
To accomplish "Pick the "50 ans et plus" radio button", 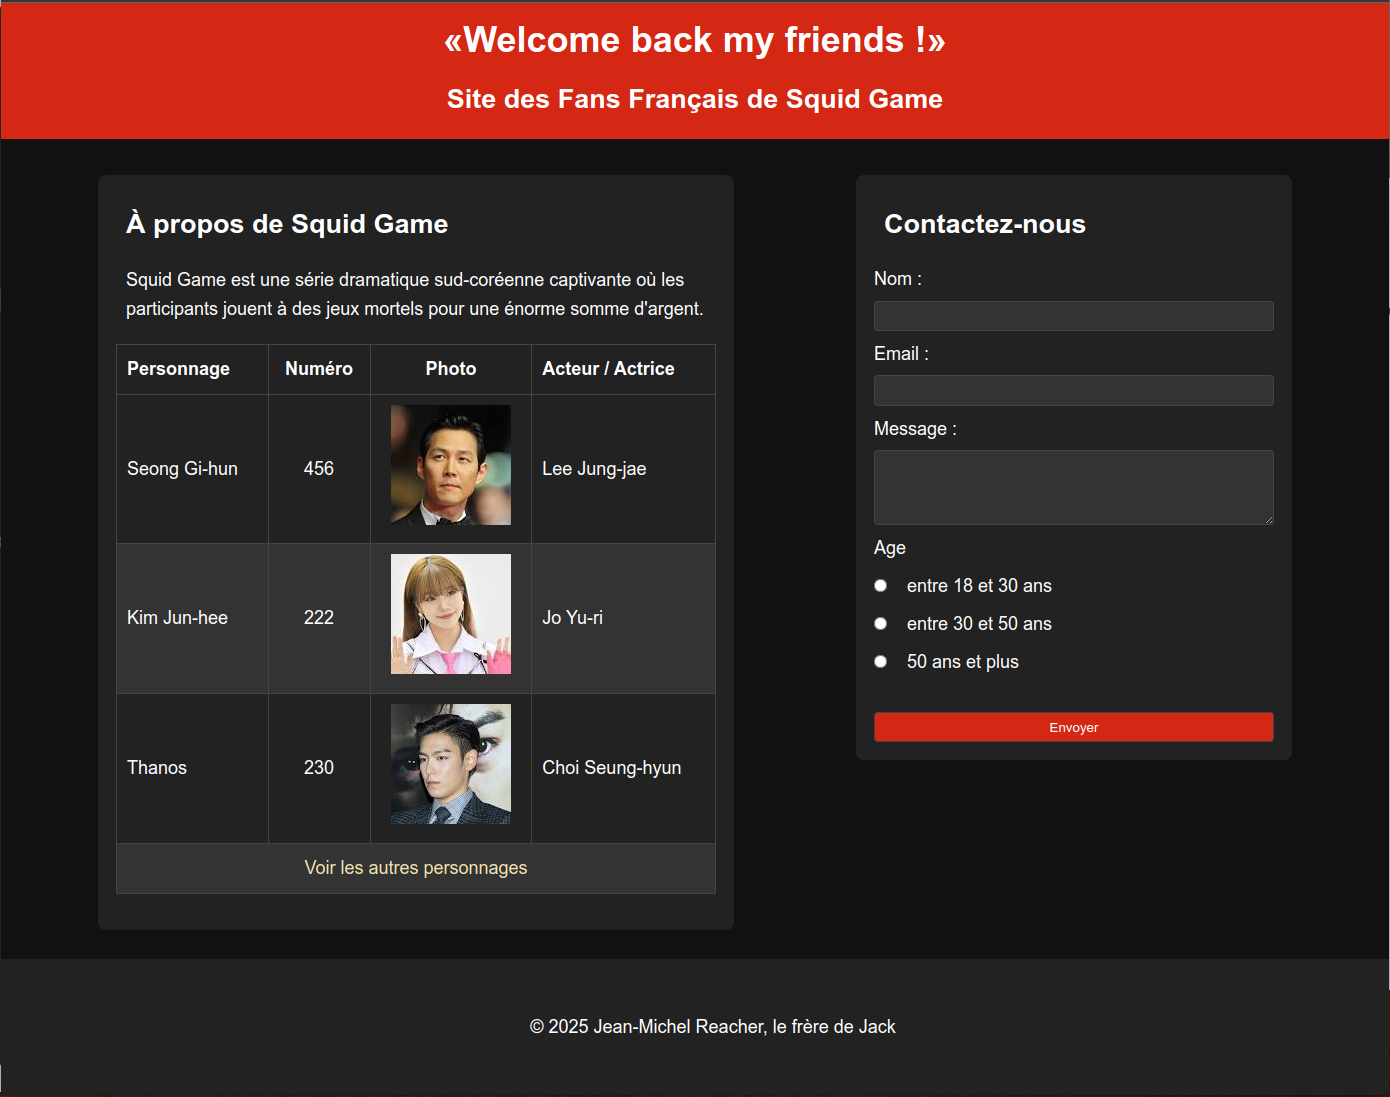I will point(881,662).
